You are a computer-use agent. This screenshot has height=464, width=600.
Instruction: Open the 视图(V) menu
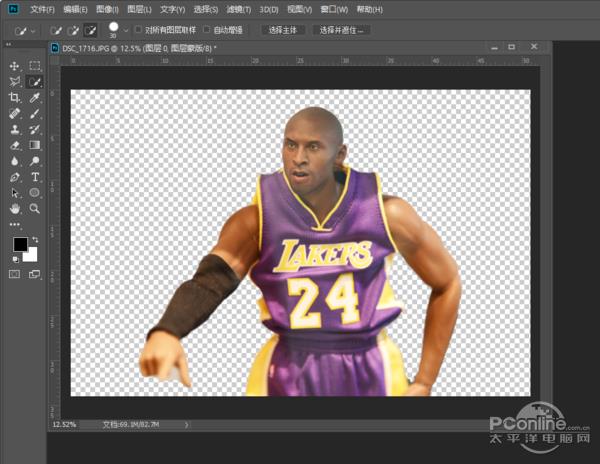300,9
